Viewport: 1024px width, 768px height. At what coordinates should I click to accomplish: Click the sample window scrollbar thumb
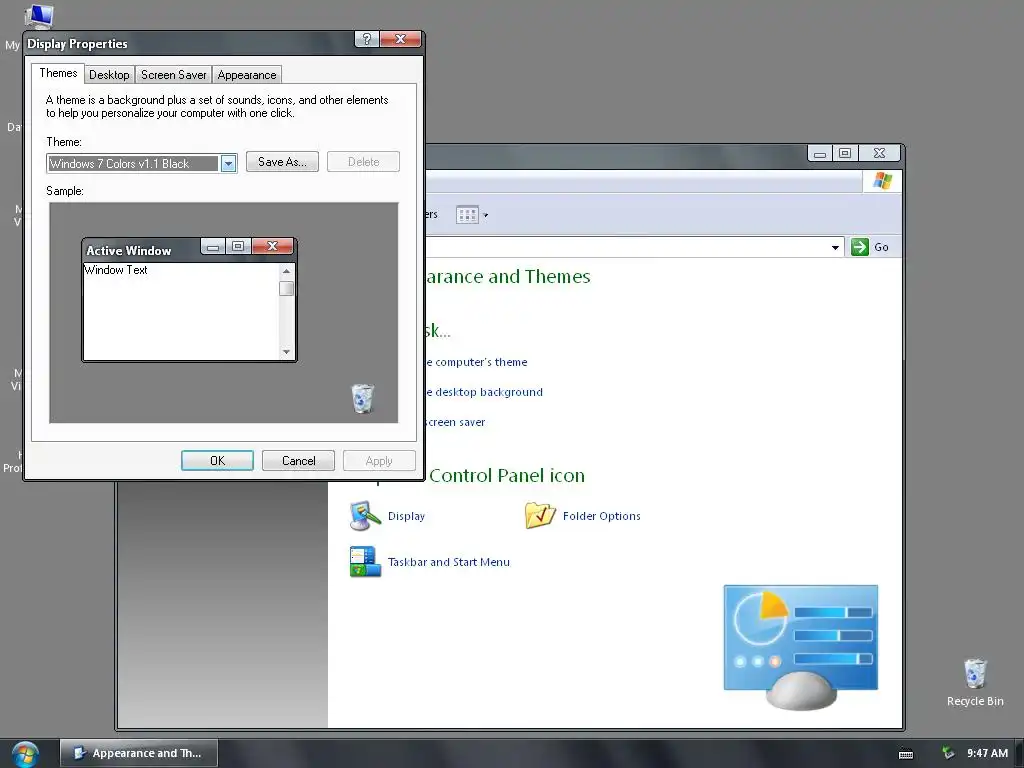click(286, 288)
